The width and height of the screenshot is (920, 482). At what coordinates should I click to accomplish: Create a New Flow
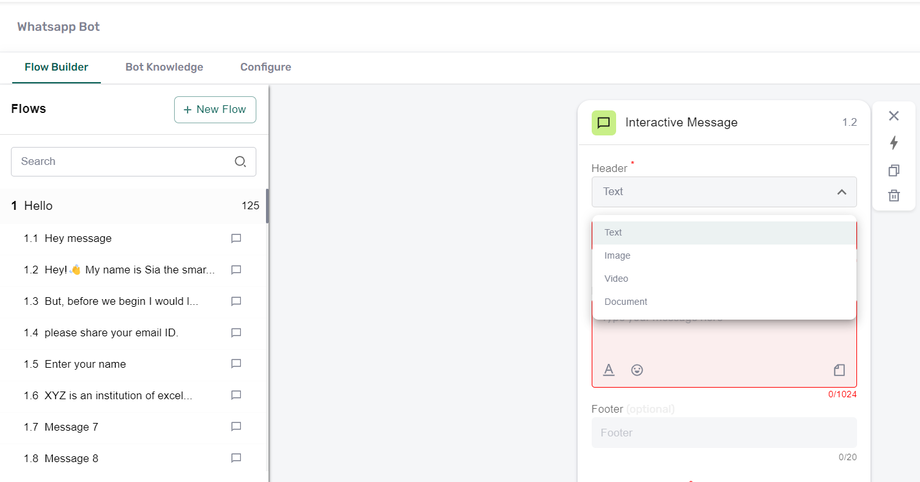pos(215,109)
